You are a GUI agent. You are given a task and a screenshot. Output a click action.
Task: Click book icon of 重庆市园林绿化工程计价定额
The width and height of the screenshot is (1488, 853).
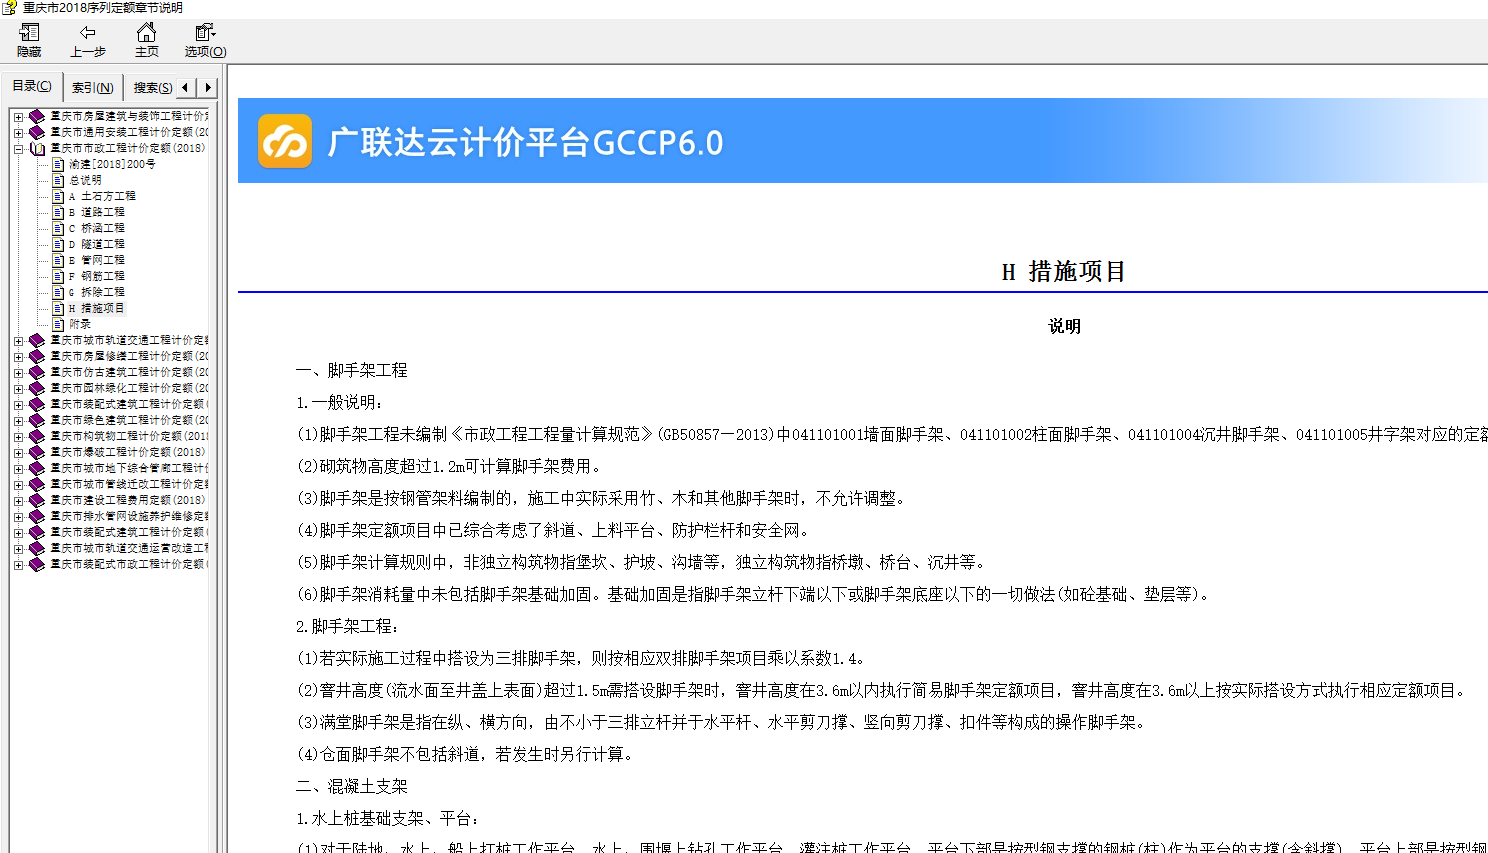tap(37, 388)
